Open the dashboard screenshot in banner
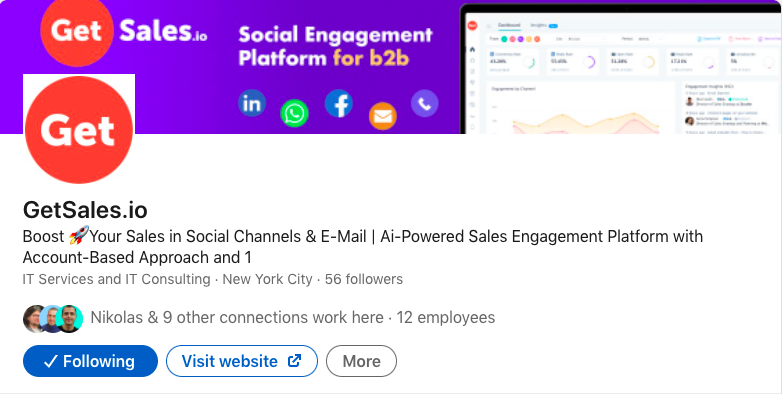The width and height of the screenshot is (782, 394). tap(621, 69)
